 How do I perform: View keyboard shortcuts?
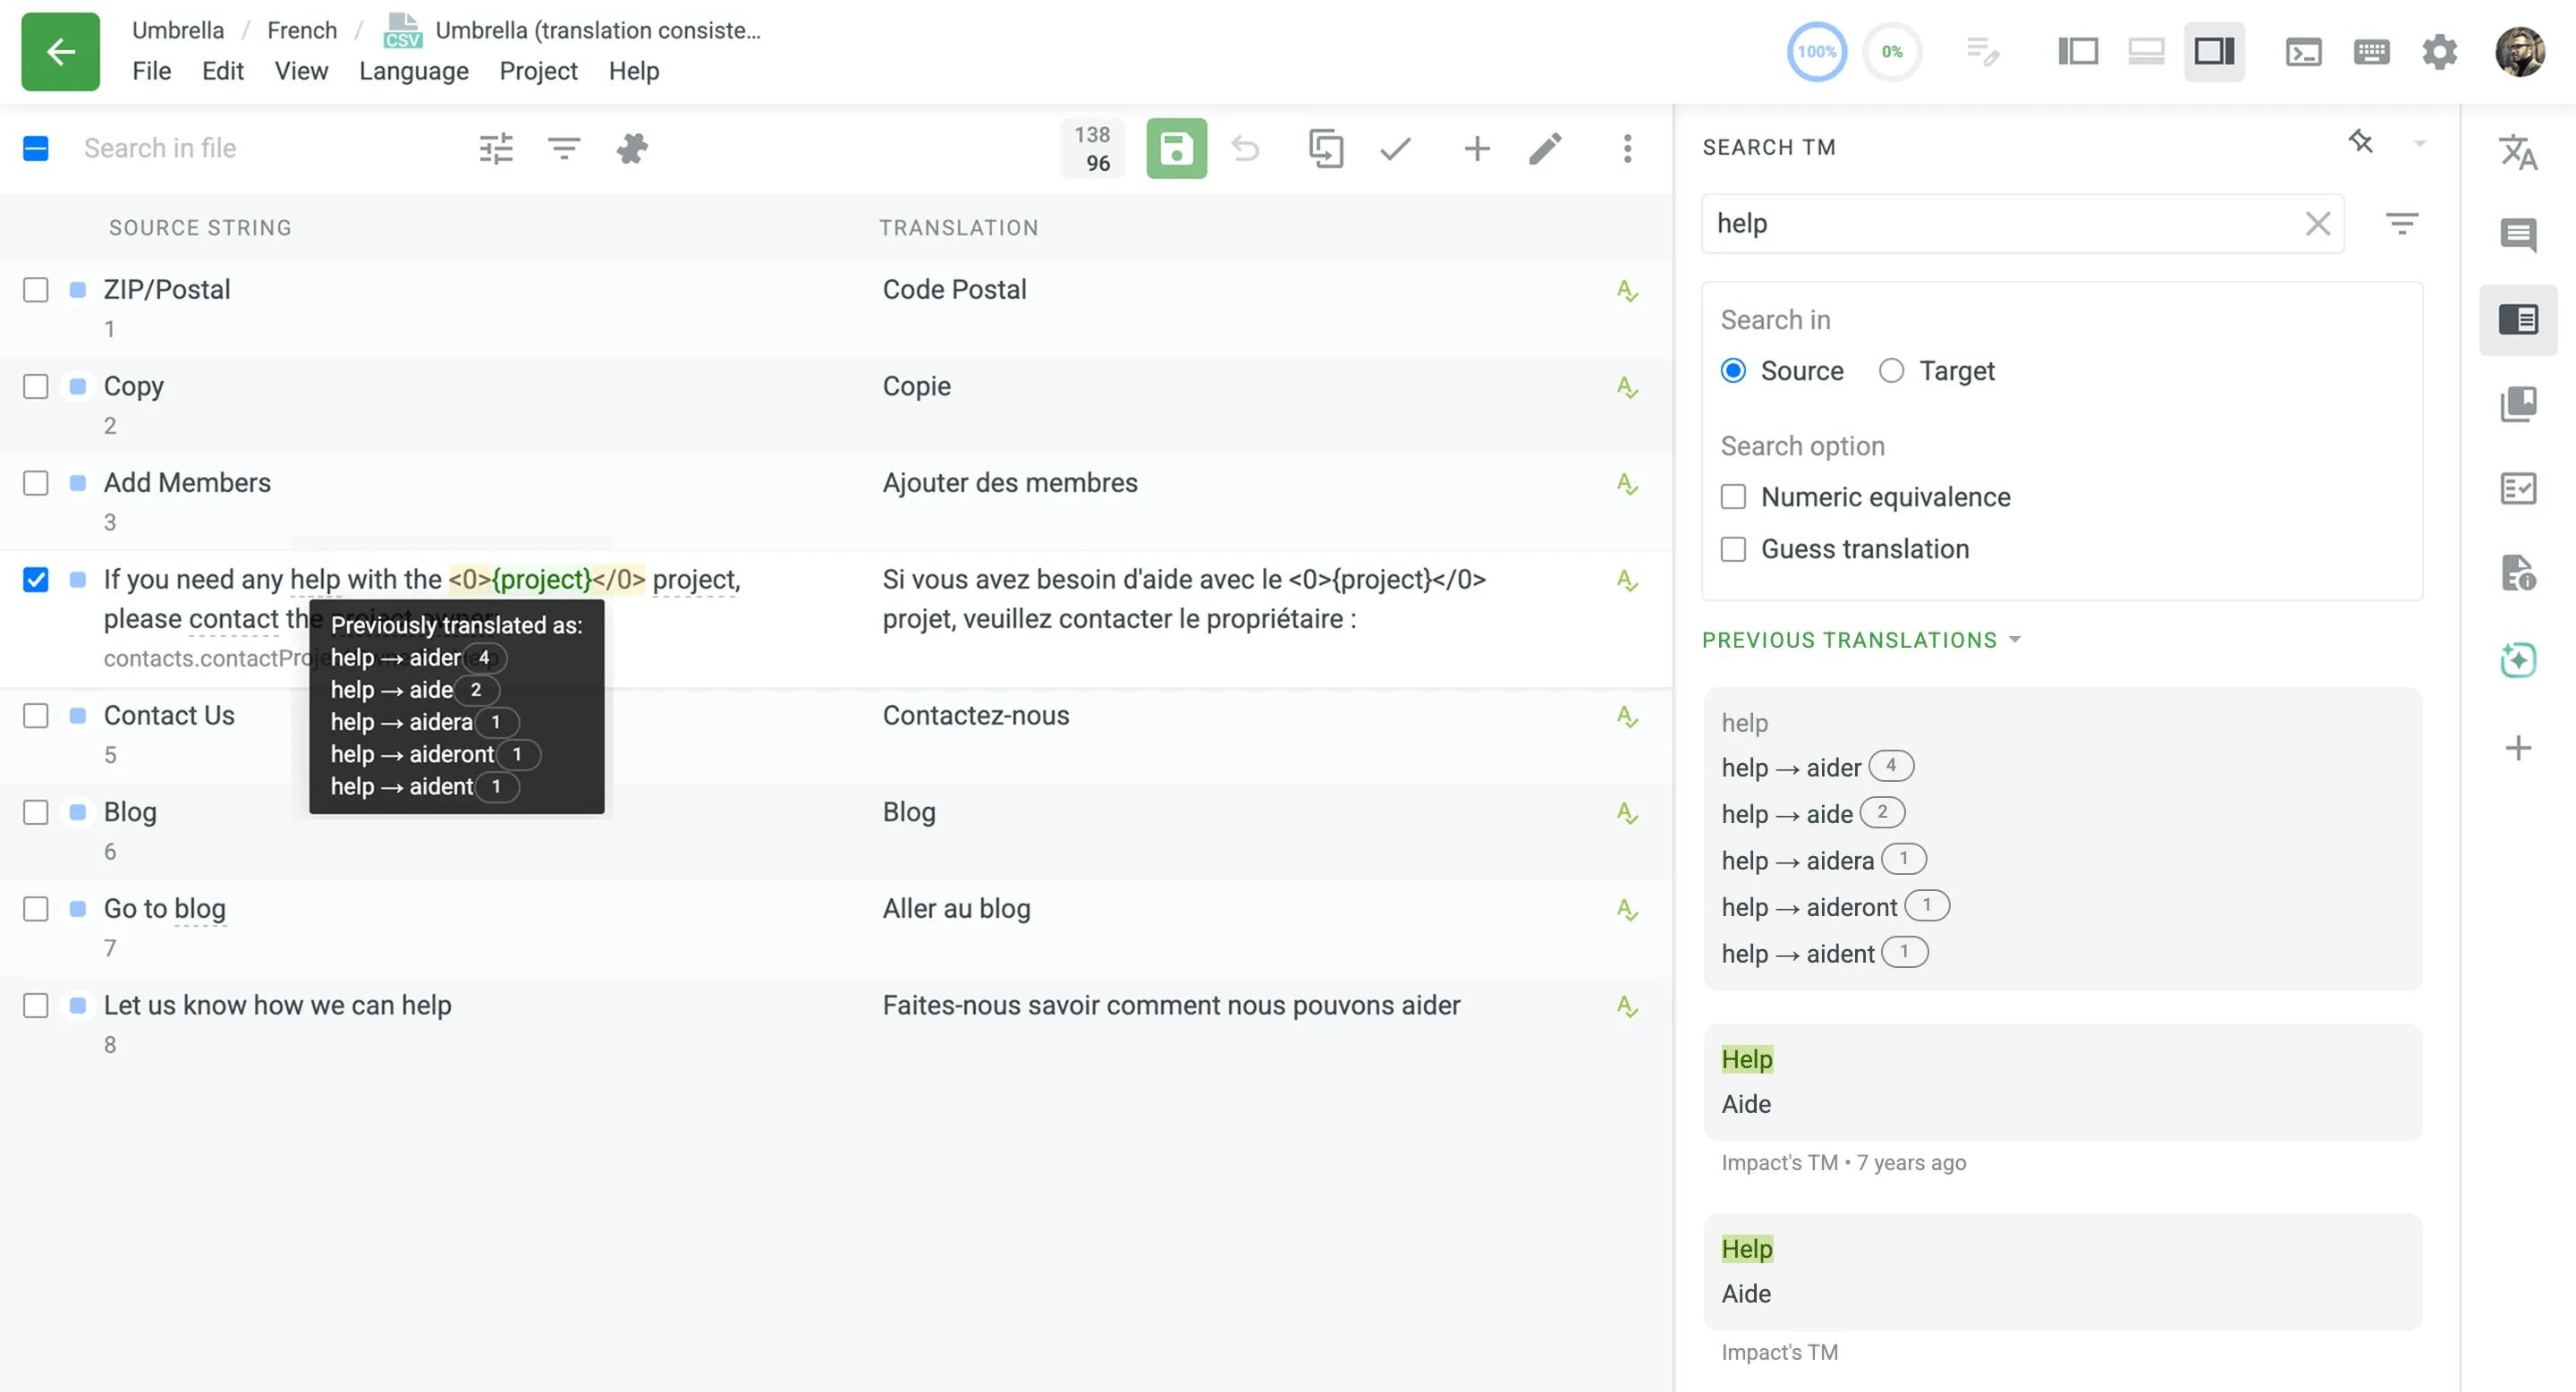2372,51
